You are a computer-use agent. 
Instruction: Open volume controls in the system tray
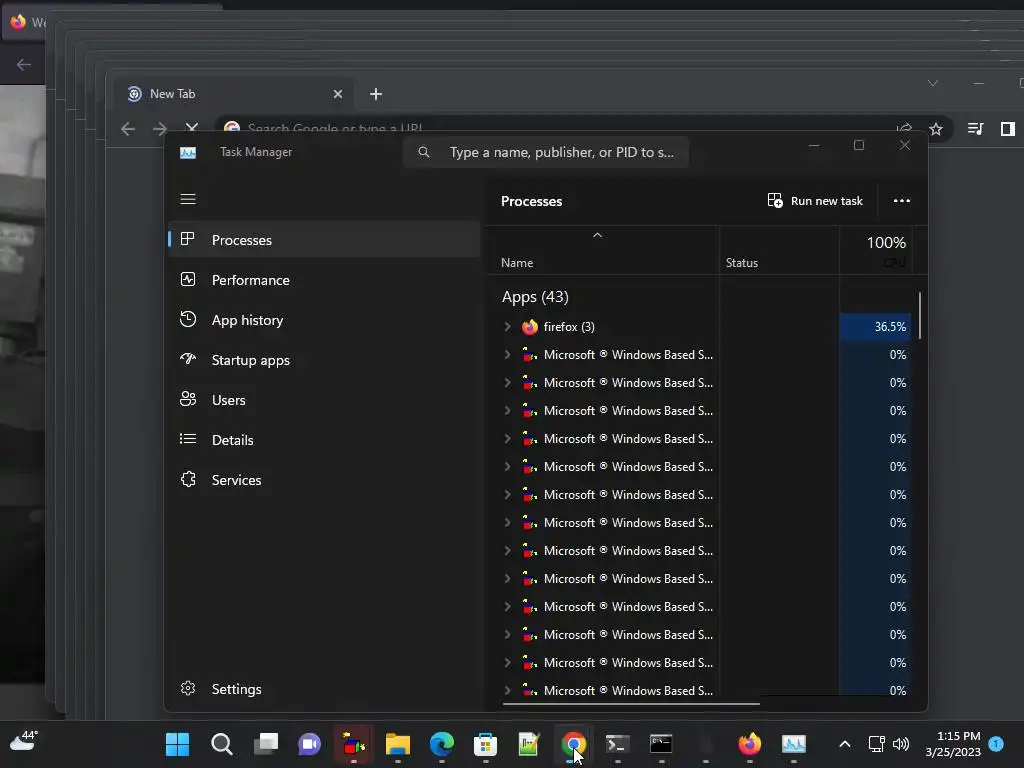901,744
